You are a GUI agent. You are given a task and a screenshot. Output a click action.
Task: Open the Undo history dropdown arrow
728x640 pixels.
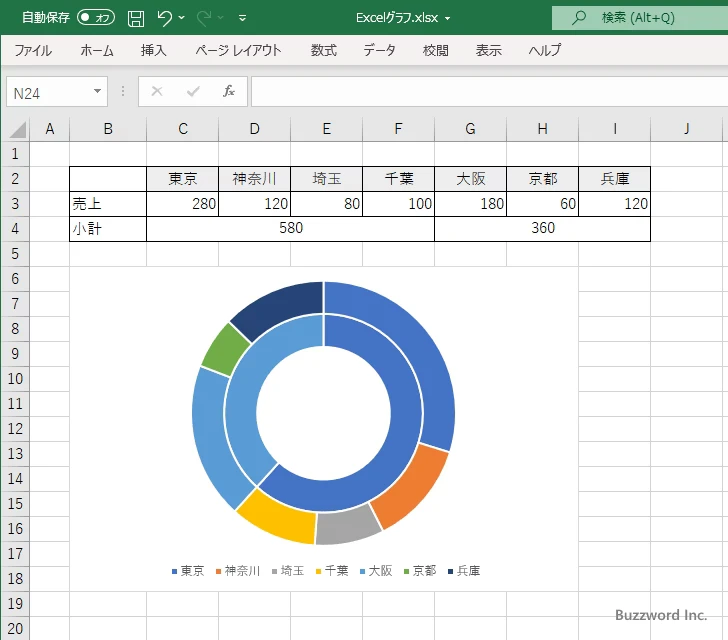click(182, 18)
